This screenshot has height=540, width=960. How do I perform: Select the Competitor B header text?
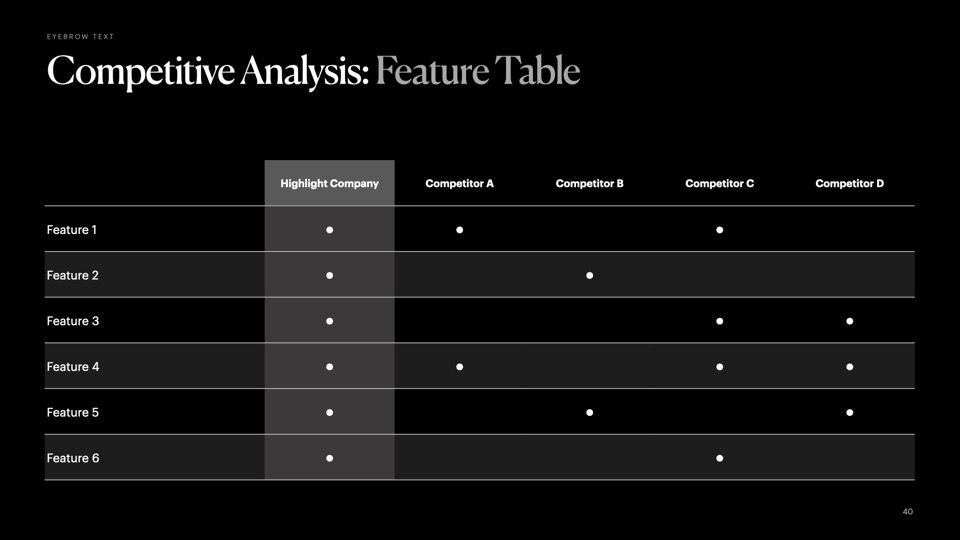589,184
